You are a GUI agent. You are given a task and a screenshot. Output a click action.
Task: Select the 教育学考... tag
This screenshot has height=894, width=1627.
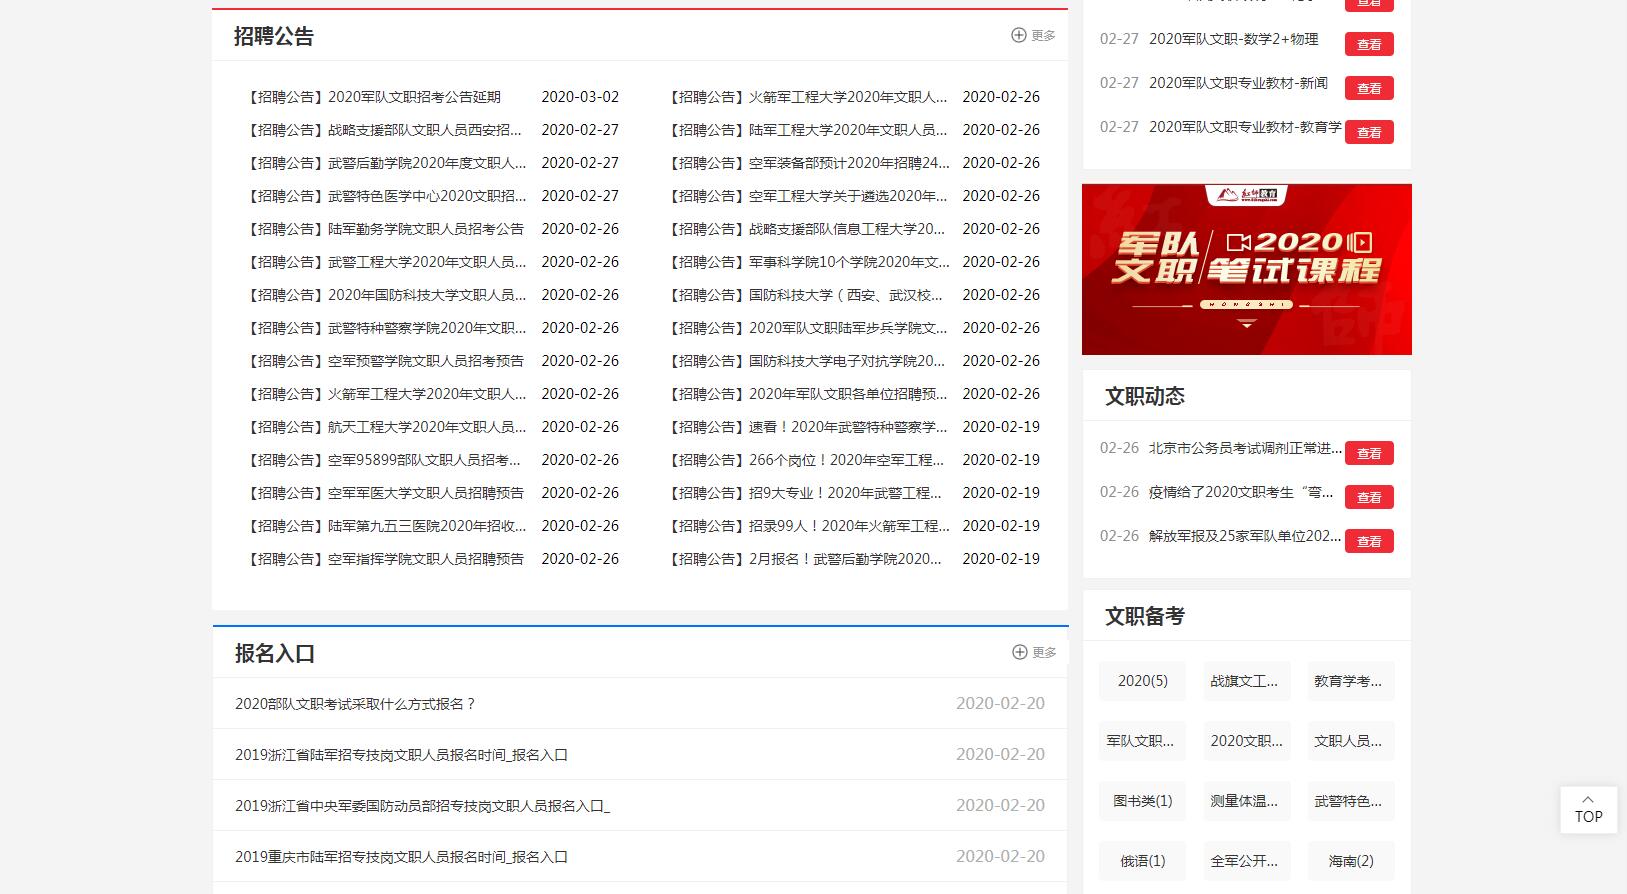(1350, 681)
